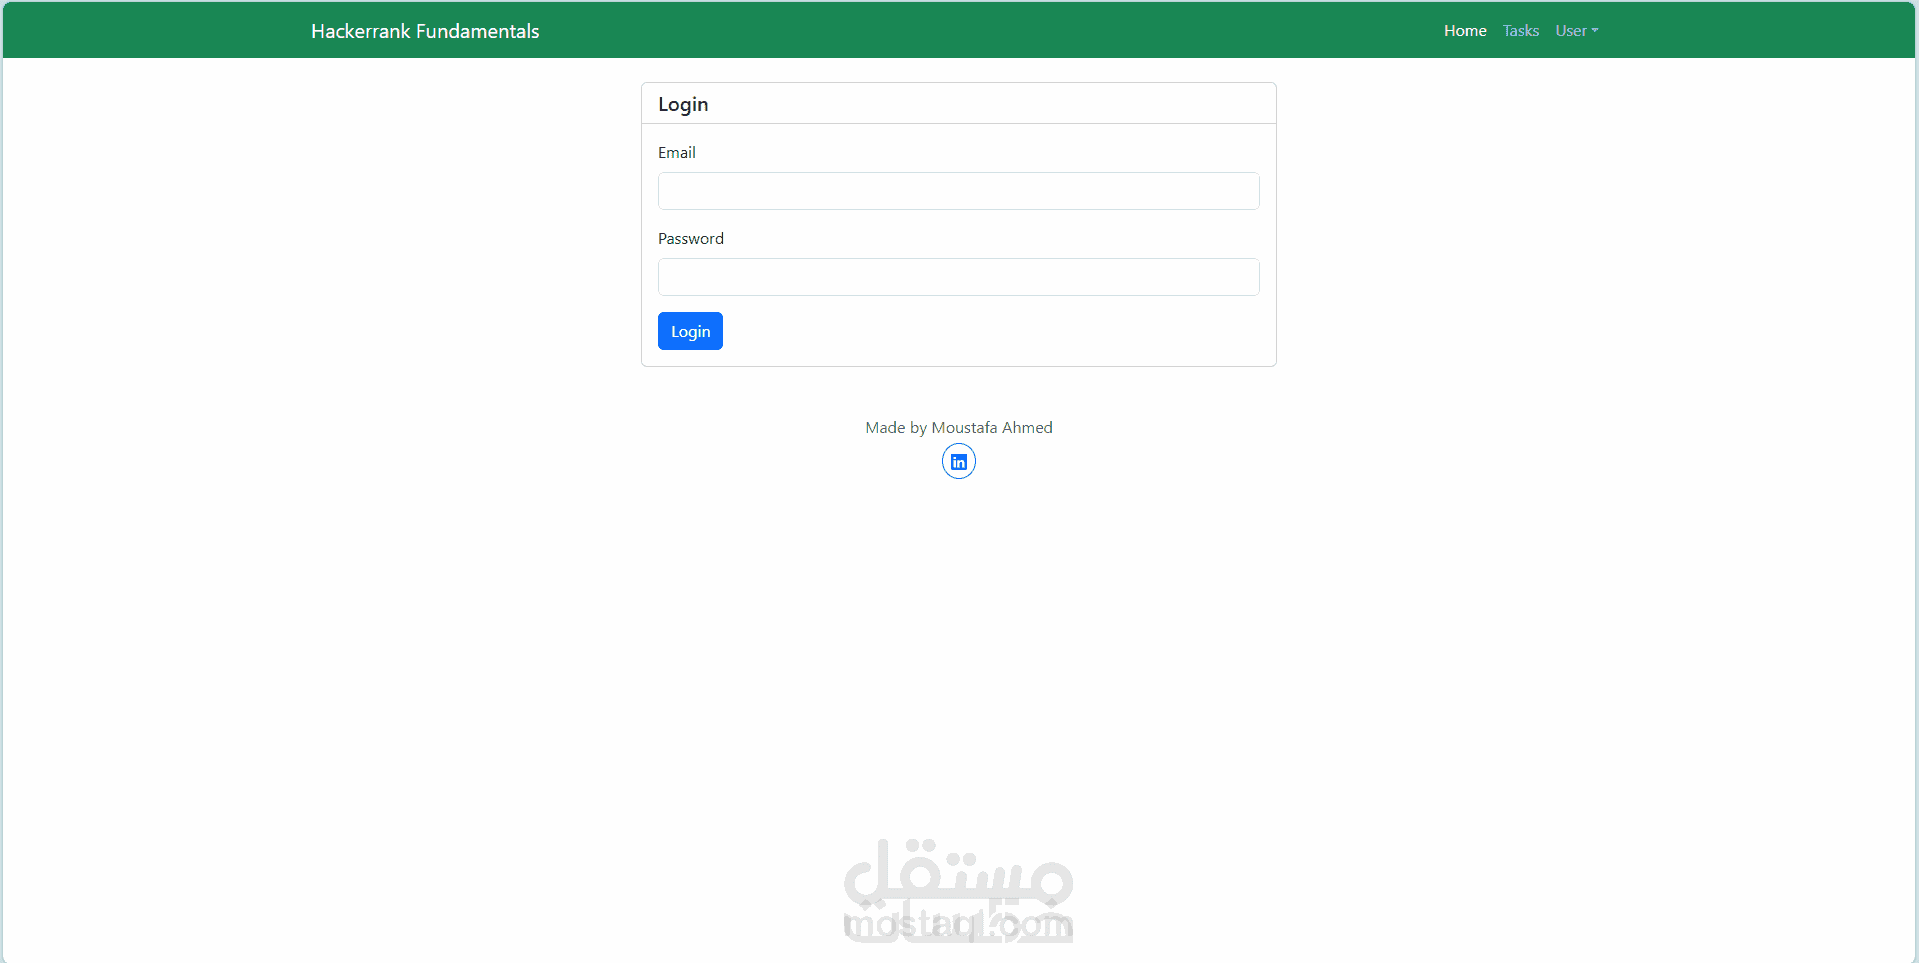Select the name Moustafa in the footer

[964, 427]
